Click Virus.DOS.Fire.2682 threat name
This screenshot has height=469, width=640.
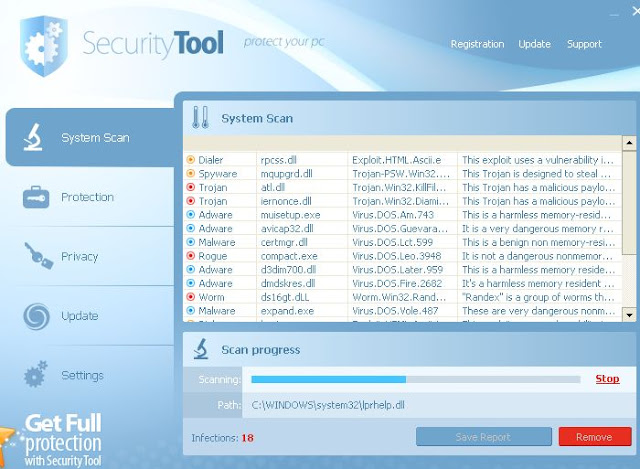click(397, 283)
